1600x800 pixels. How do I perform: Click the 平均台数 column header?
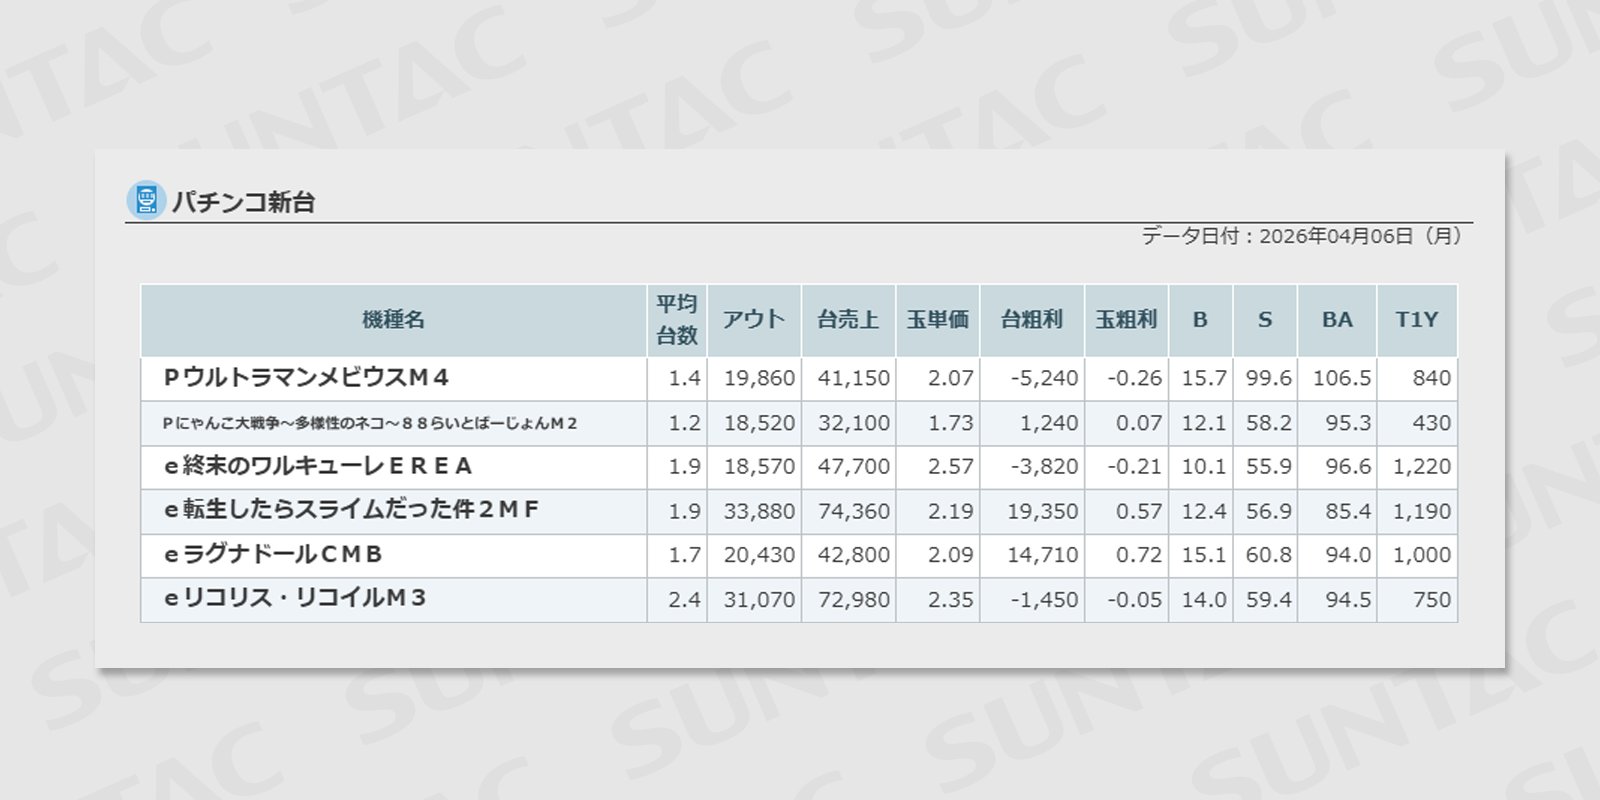point(676,320)
